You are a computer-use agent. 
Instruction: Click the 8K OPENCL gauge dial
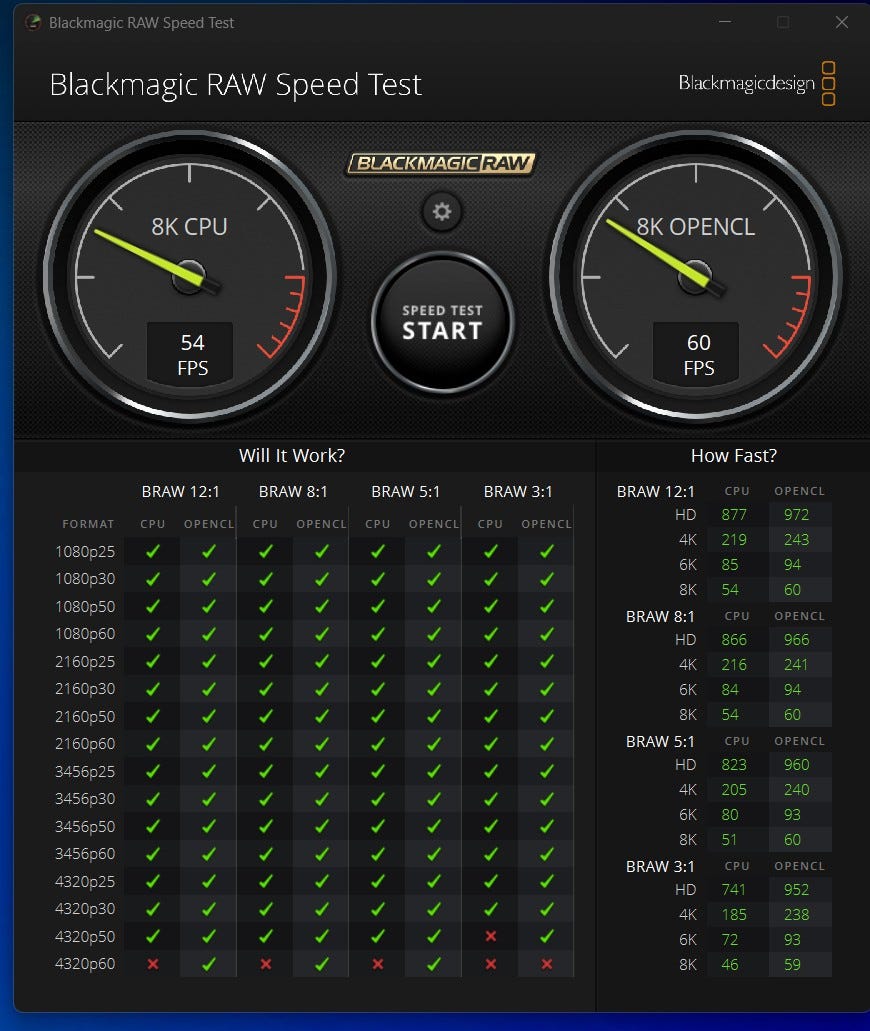pos(696,276)
